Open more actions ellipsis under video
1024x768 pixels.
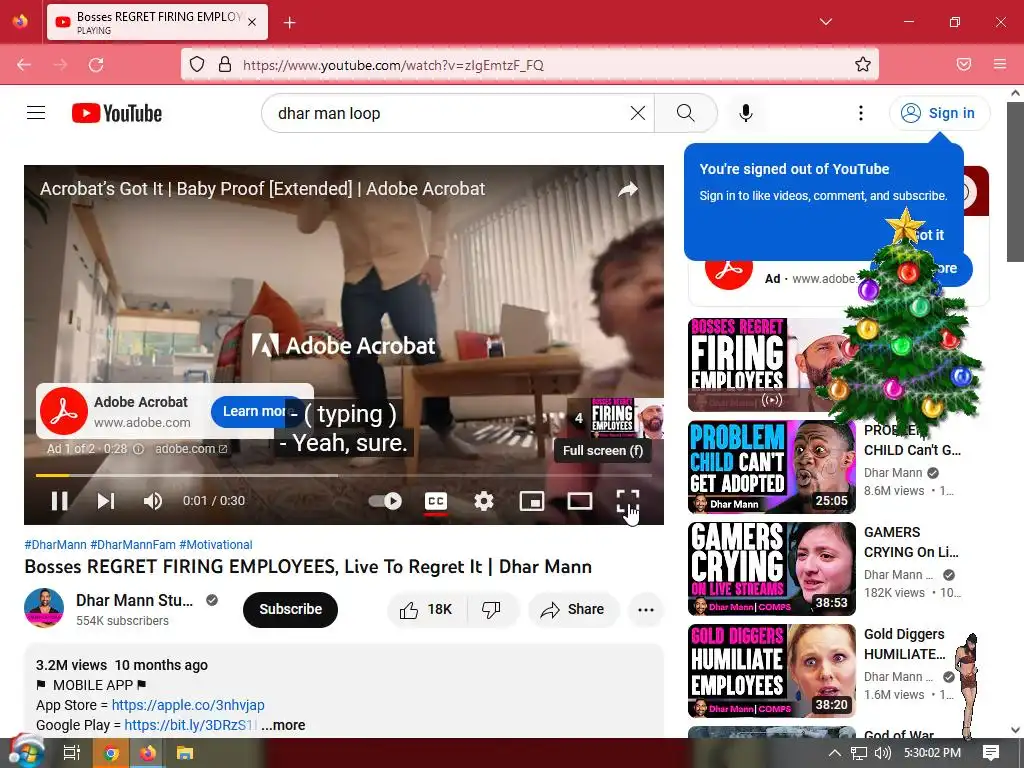tap(646, 609)
